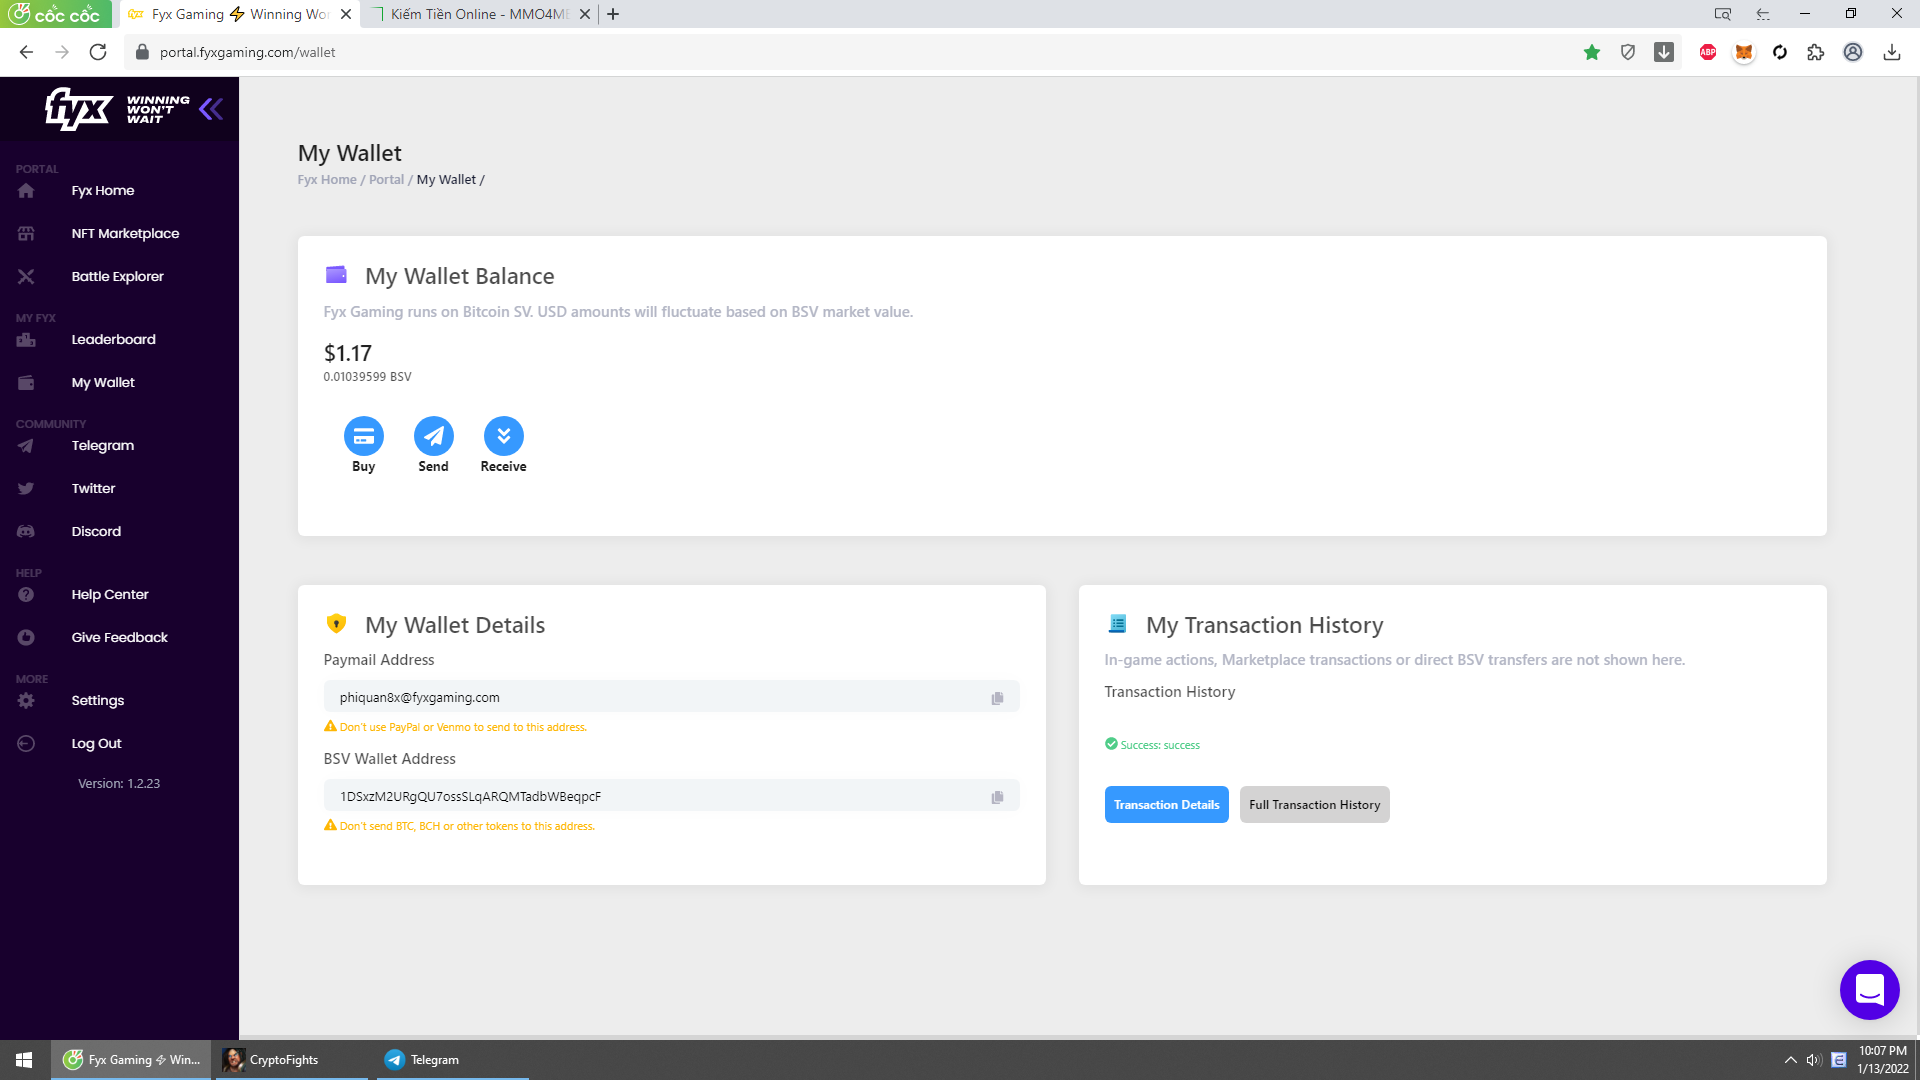The width and height of the screenshot is (1920, 1080).
Task: Open the Adblock Plus extension
Action: [1707, 52]
